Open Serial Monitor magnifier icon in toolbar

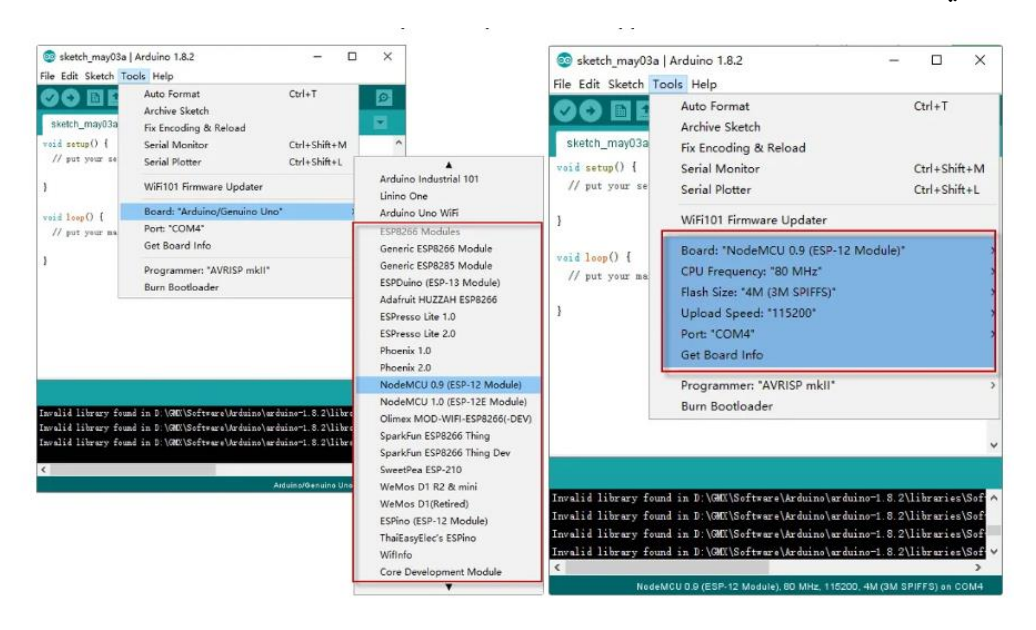coord(381,97)
